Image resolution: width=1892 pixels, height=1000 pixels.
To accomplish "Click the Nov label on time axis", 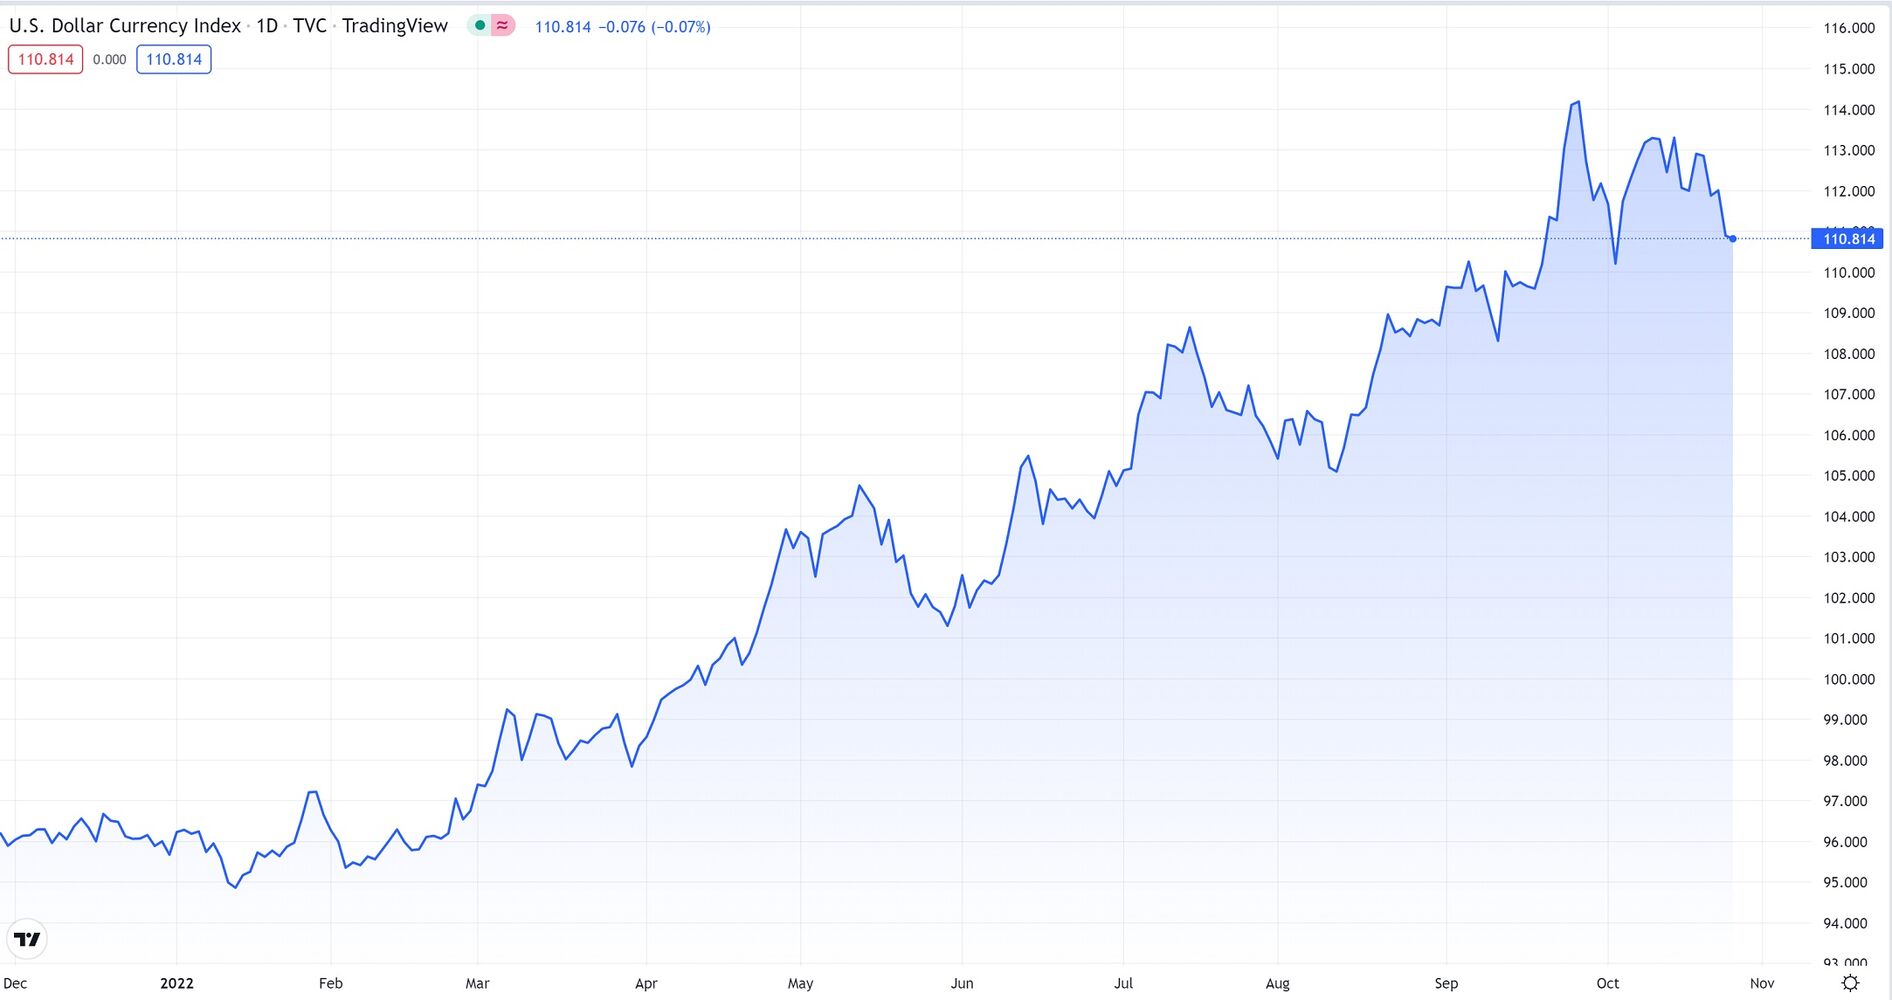I will tap(1762, 983).
